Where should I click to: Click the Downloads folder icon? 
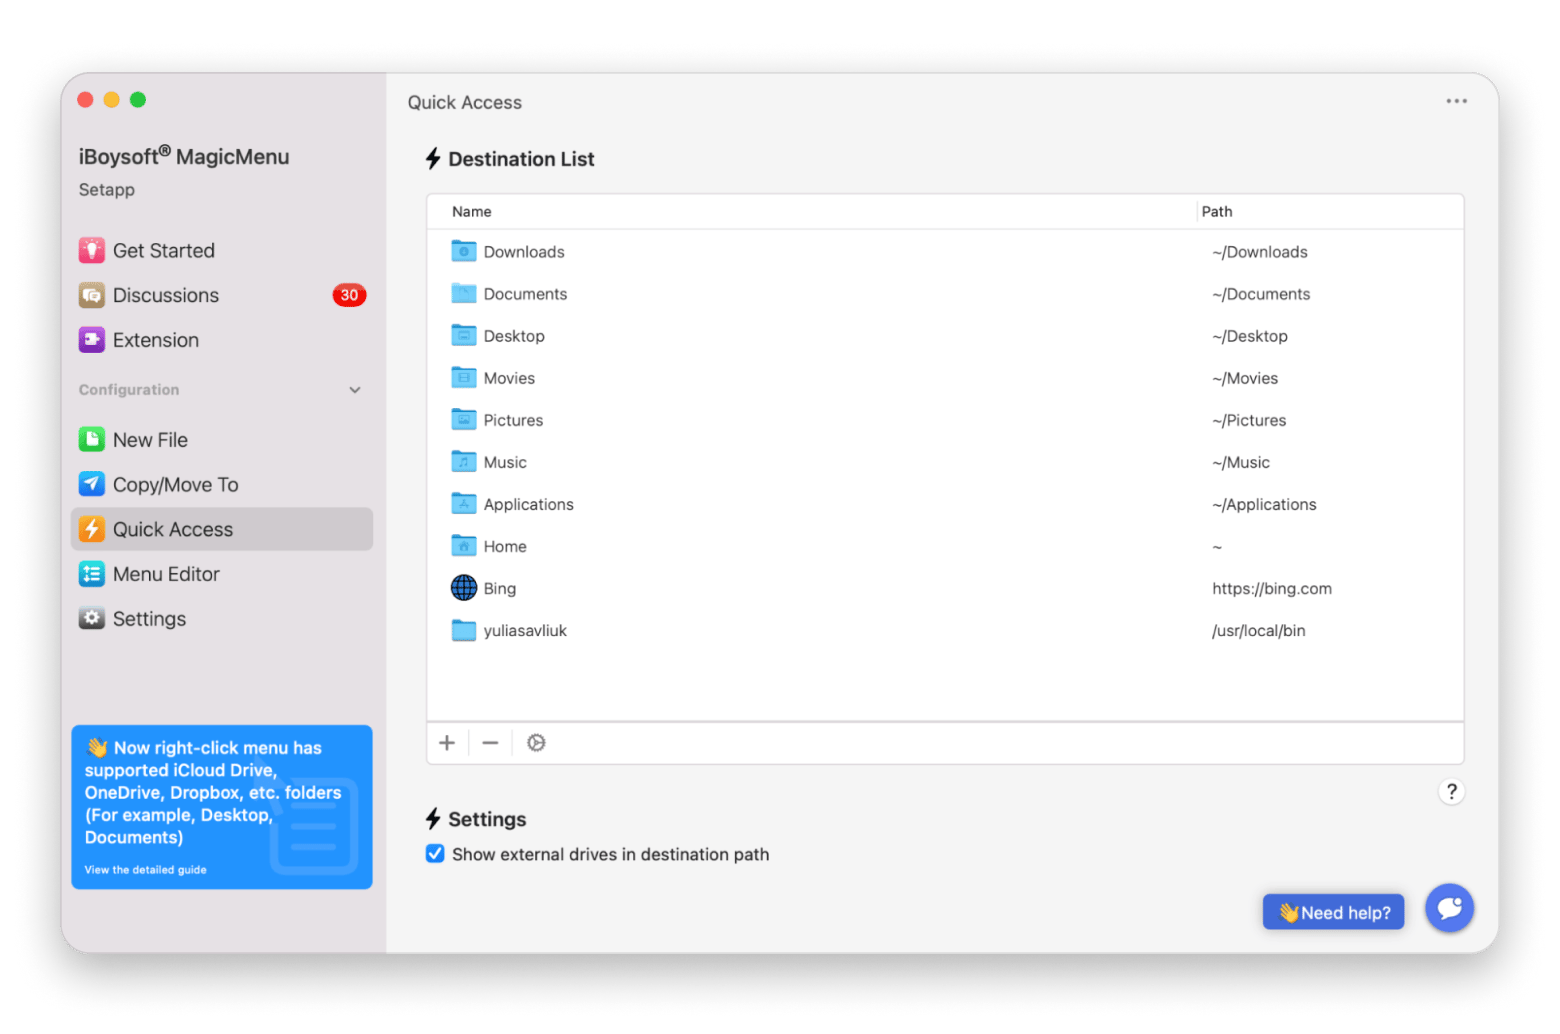click(464, 251)
